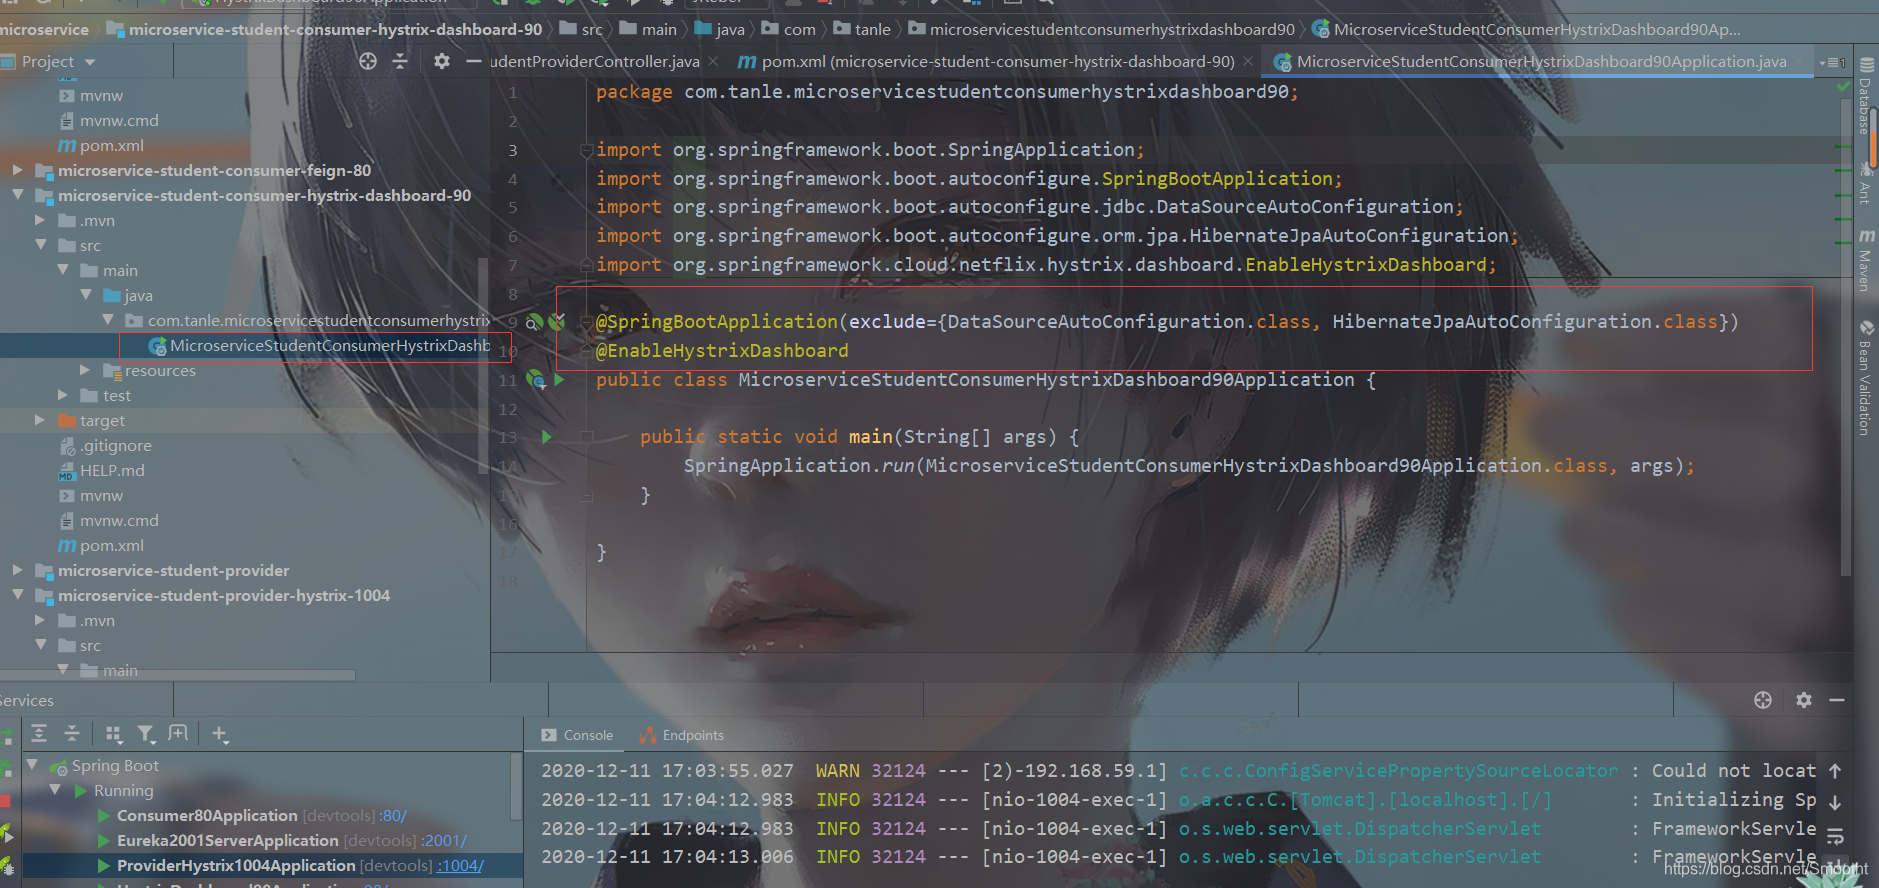This screenshot has width=1879, height=888.
Task: Toggle soft-wrap in console
Action: [x=1835, y=836]
